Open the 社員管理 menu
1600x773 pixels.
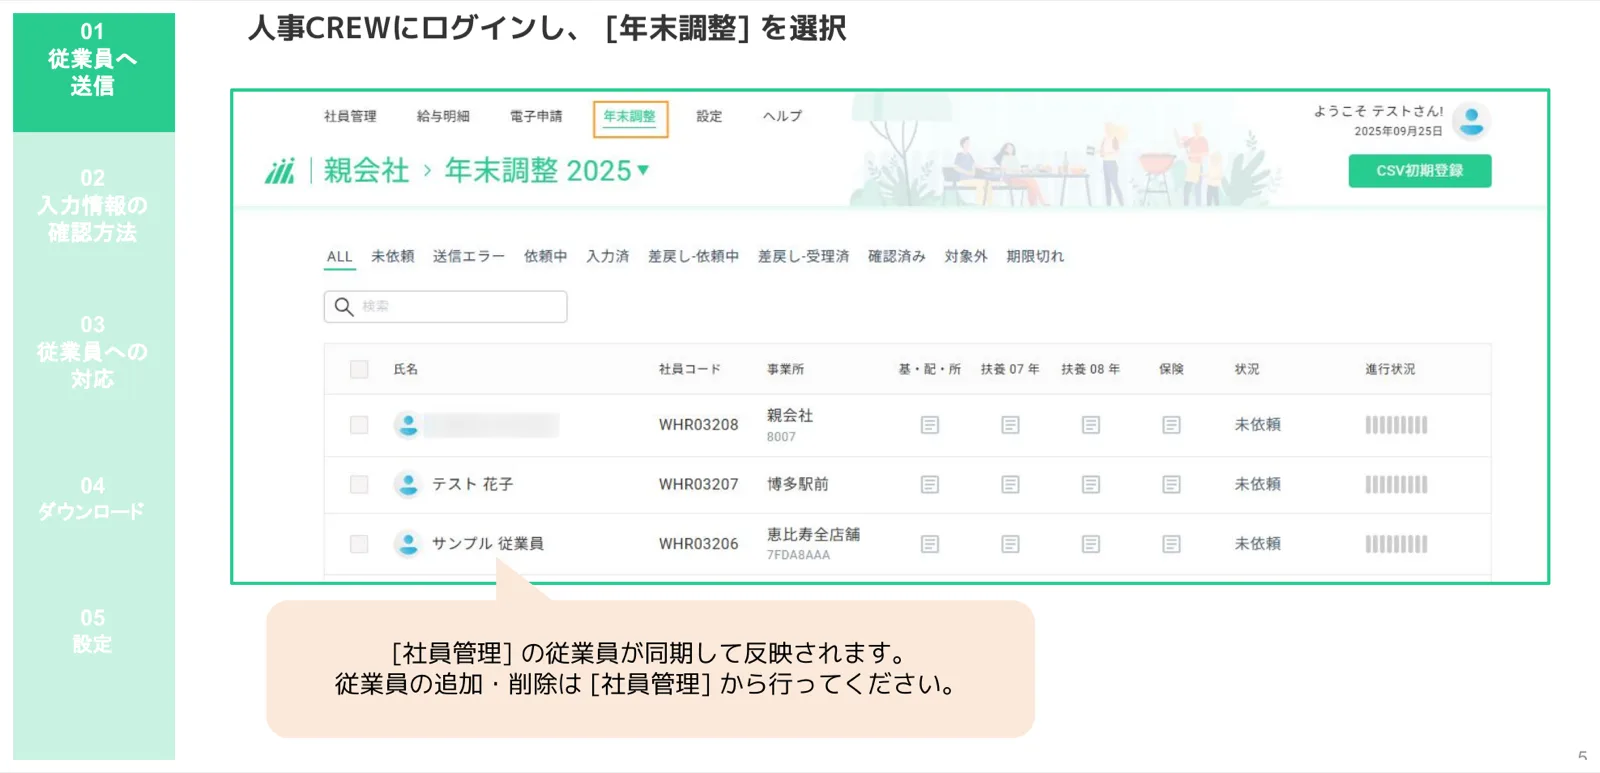[350, 116]
